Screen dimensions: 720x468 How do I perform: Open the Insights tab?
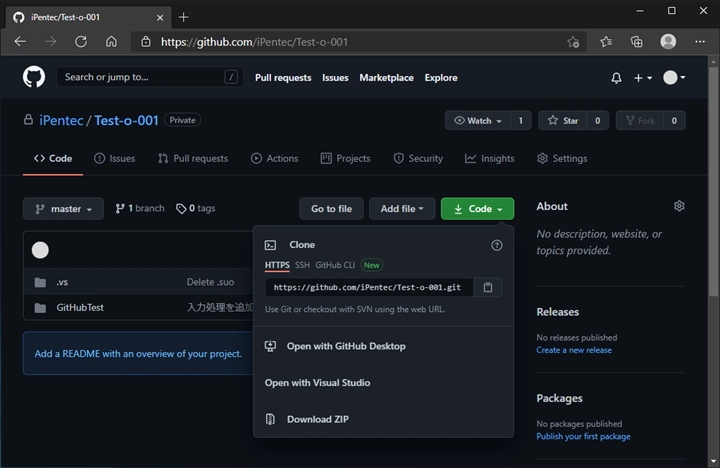coord(489,158)
